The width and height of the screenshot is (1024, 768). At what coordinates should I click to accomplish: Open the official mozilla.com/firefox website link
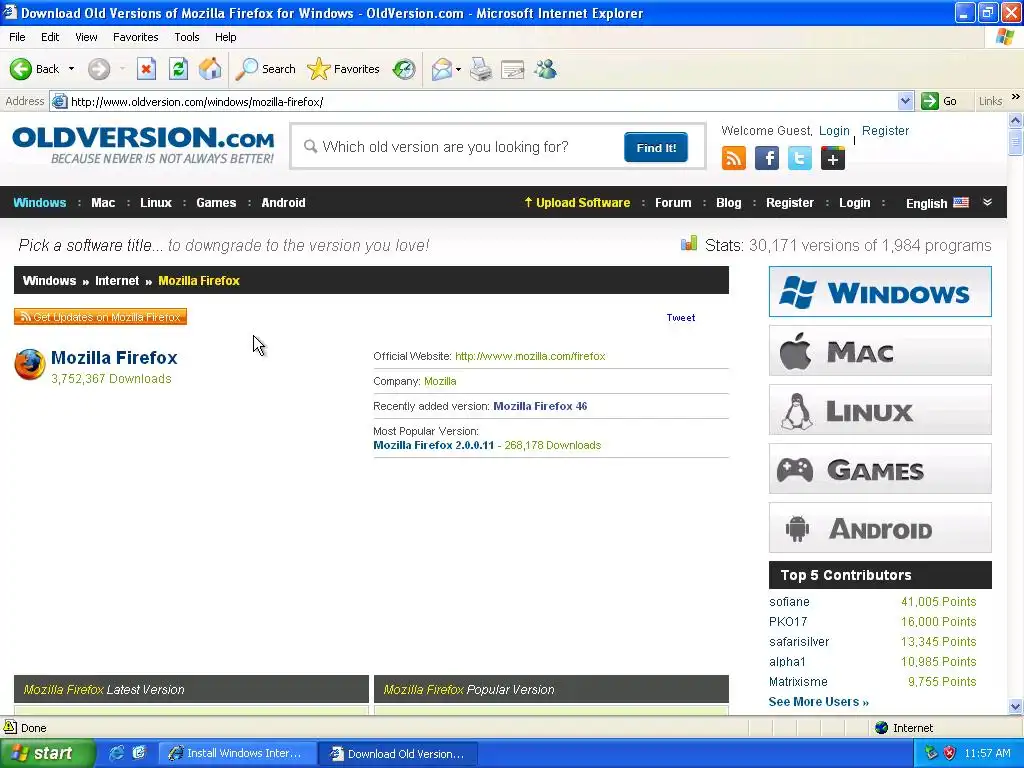530,357
